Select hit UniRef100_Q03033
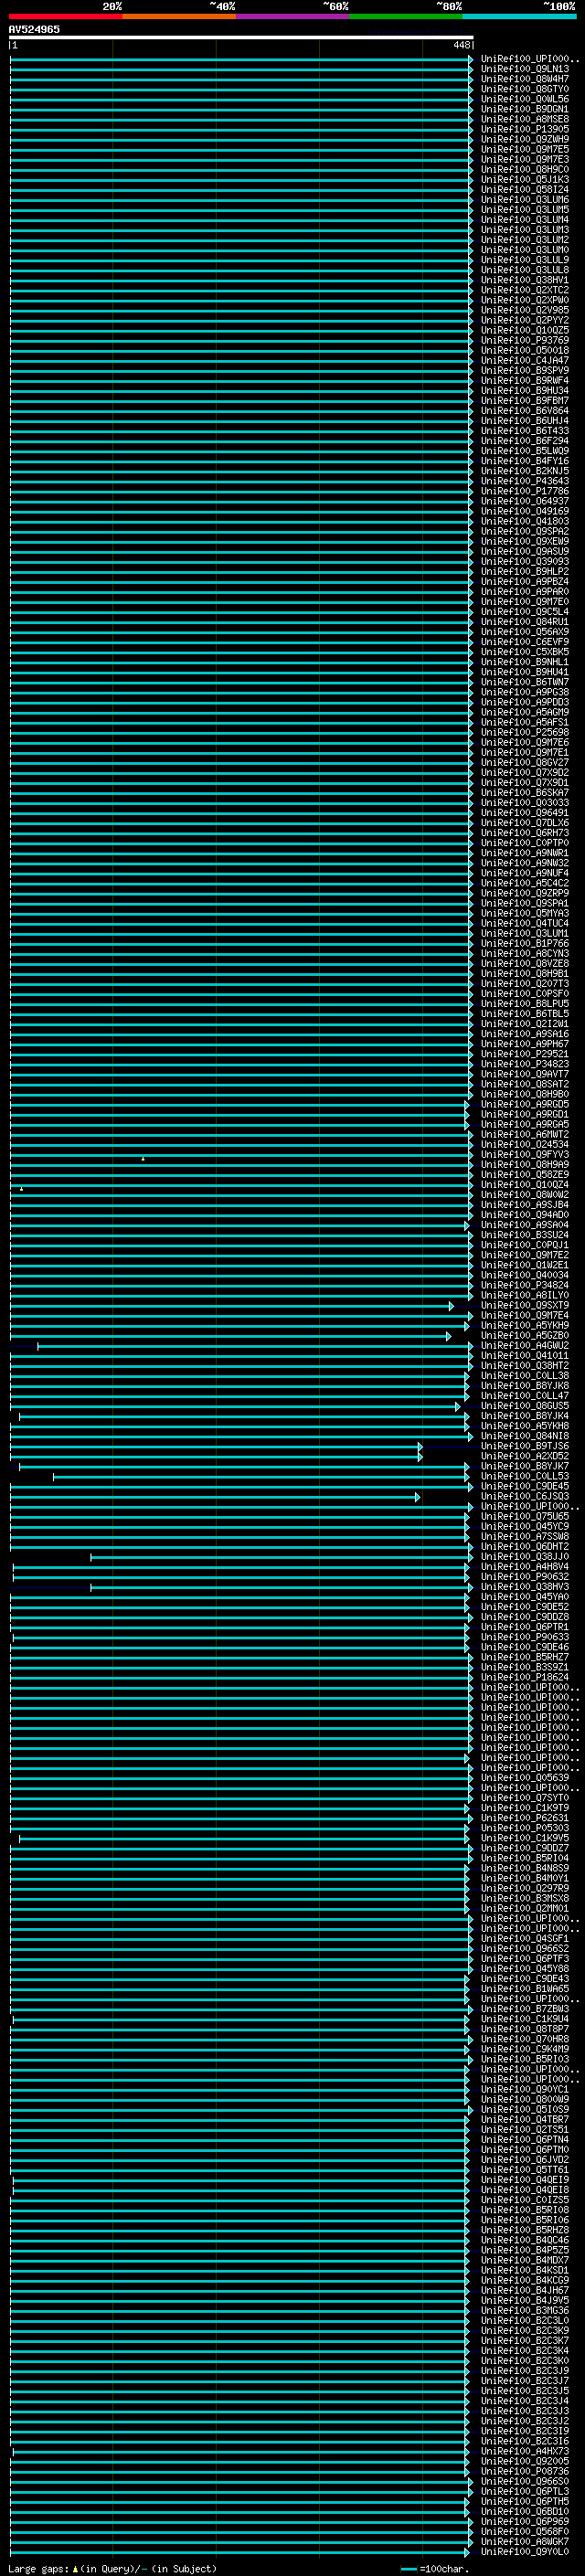This screenshot has height=2576, width=585. pyautogui.click(x=525, y=803)
